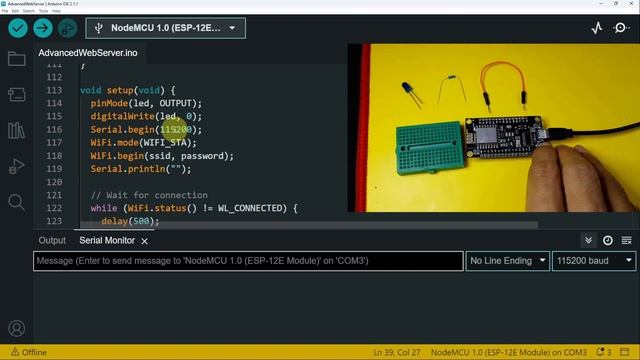This screenshot has height=360, width=640.
Task: Click the NodeMCU on COM3 status bar entry
Action: tap(509, 352)
